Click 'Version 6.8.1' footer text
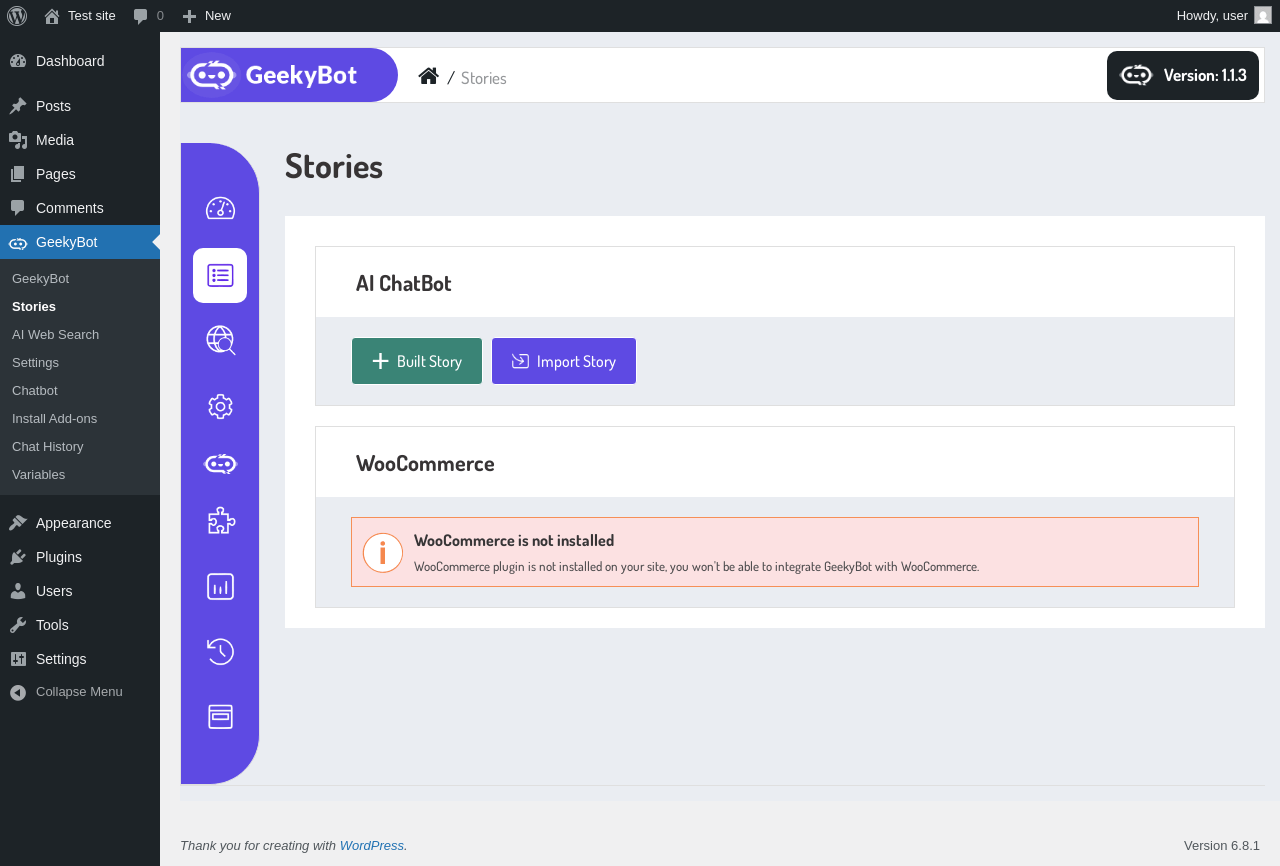1280x866 pixels. pos(1222,845)
